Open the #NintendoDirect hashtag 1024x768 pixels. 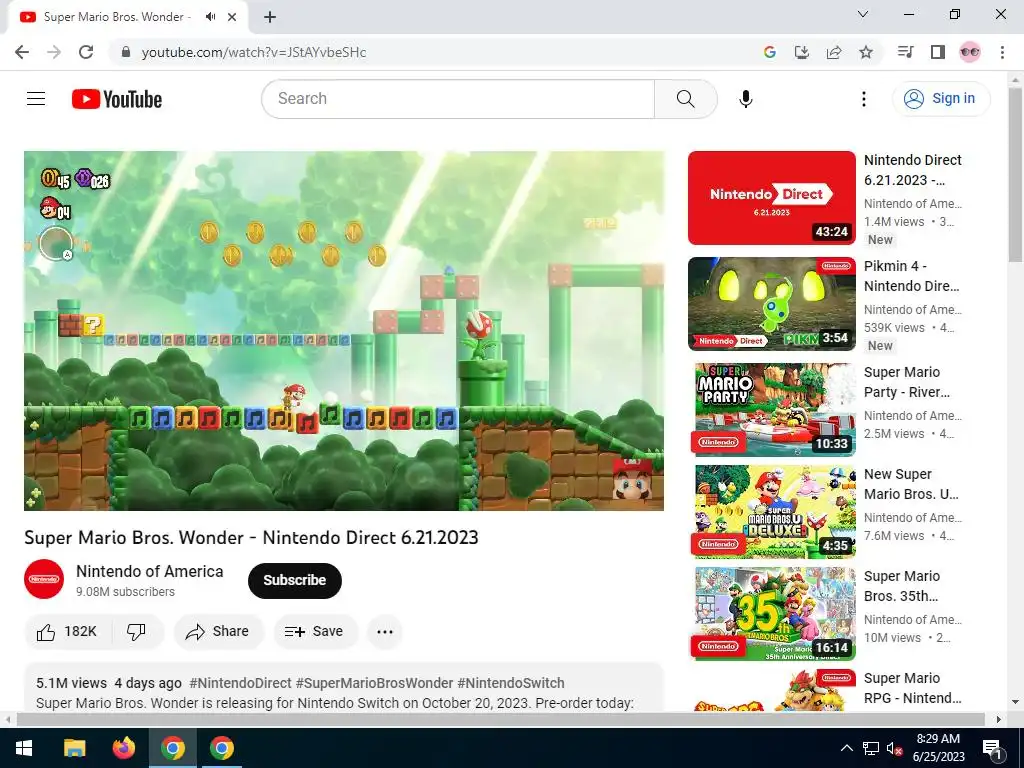[240, 683]
